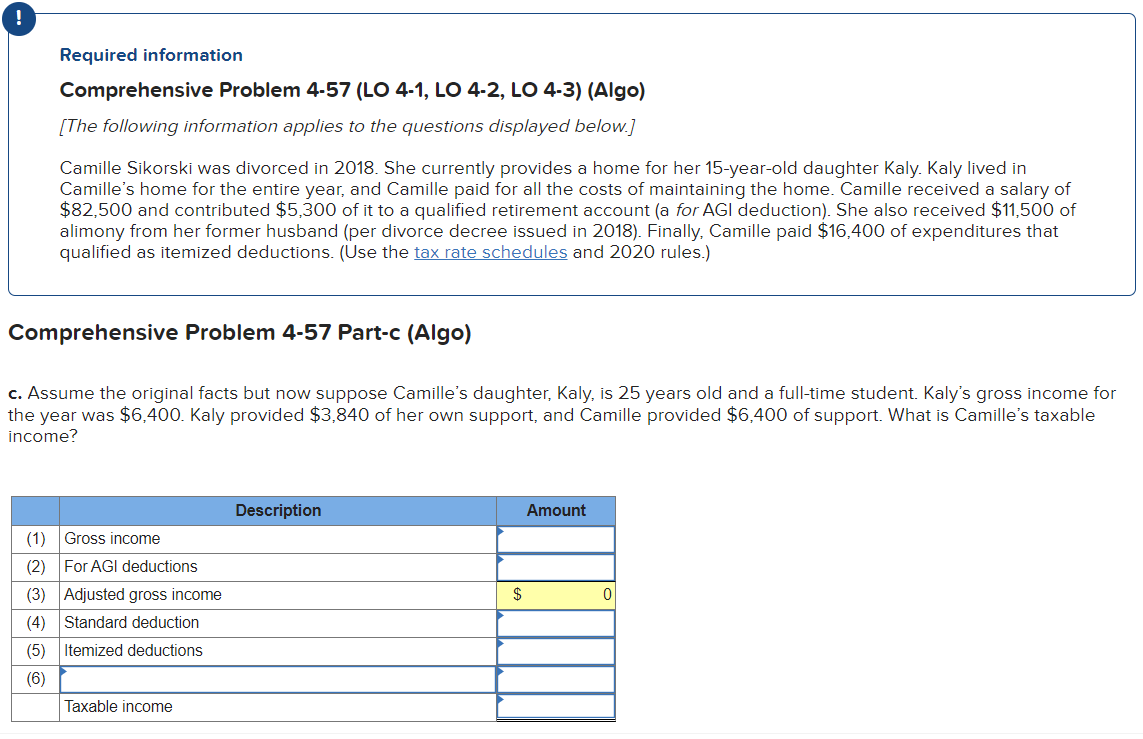
Task: Click the Itemized deductions amount input field
Action: 558,650
